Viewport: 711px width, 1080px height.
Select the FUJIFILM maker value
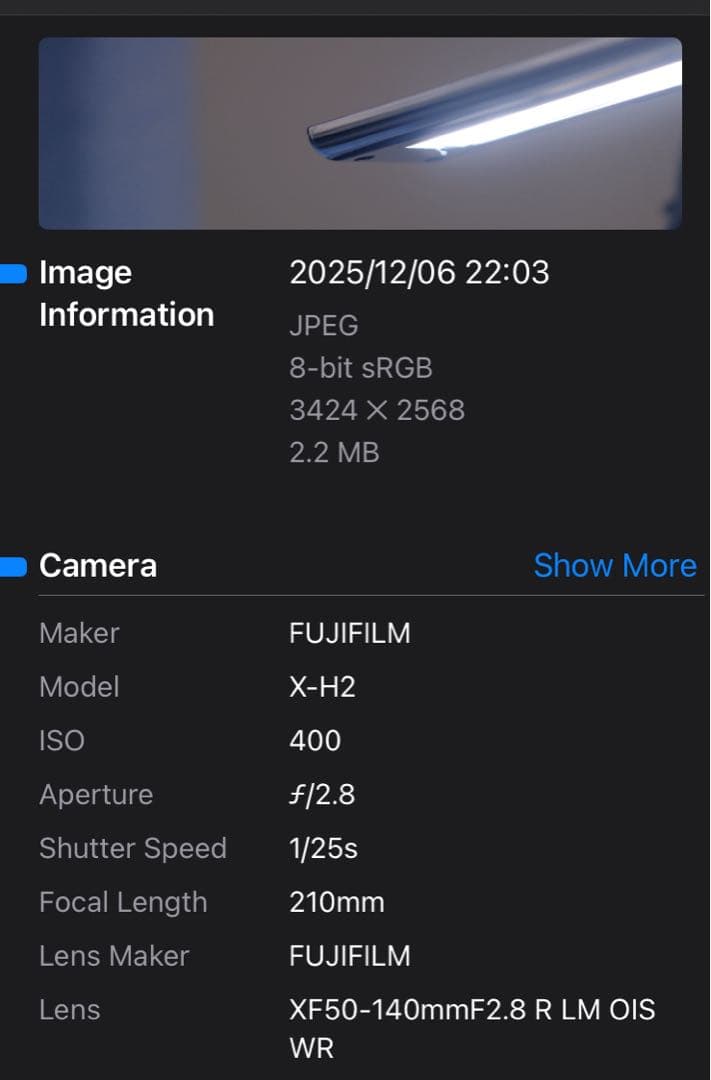pos(351,633)
